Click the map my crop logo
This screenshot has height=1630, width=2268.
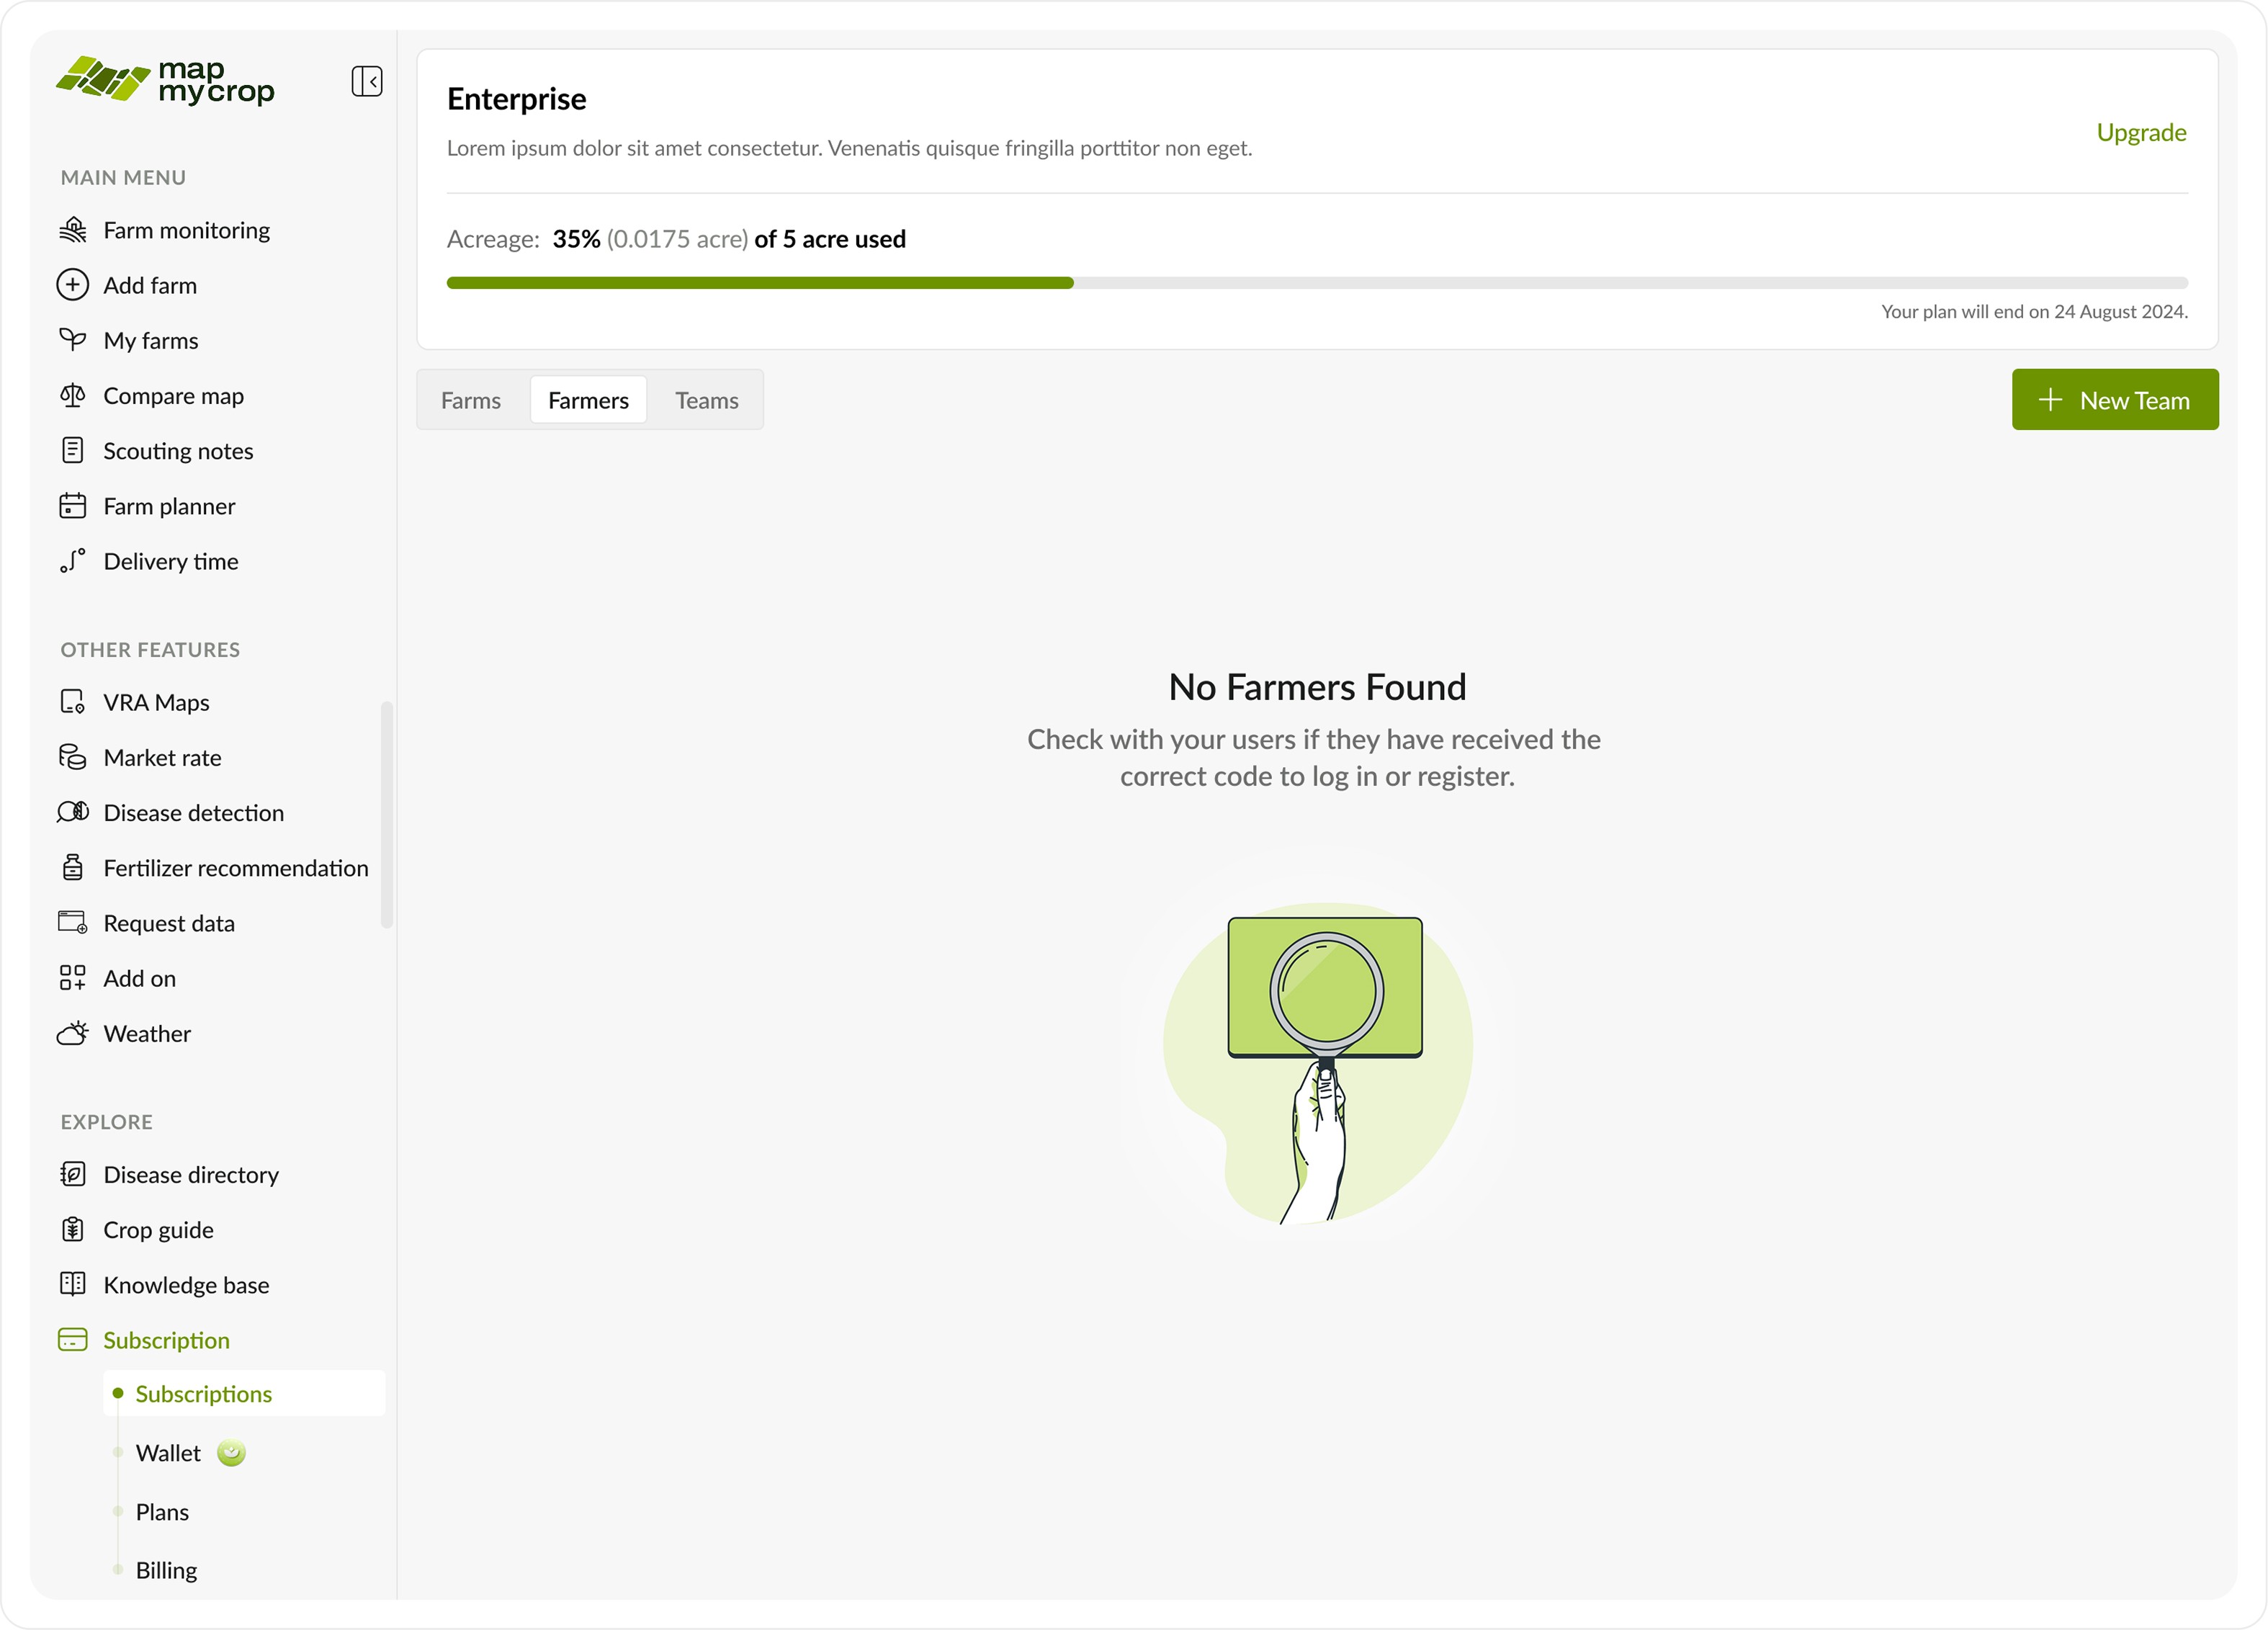[165, 80]
